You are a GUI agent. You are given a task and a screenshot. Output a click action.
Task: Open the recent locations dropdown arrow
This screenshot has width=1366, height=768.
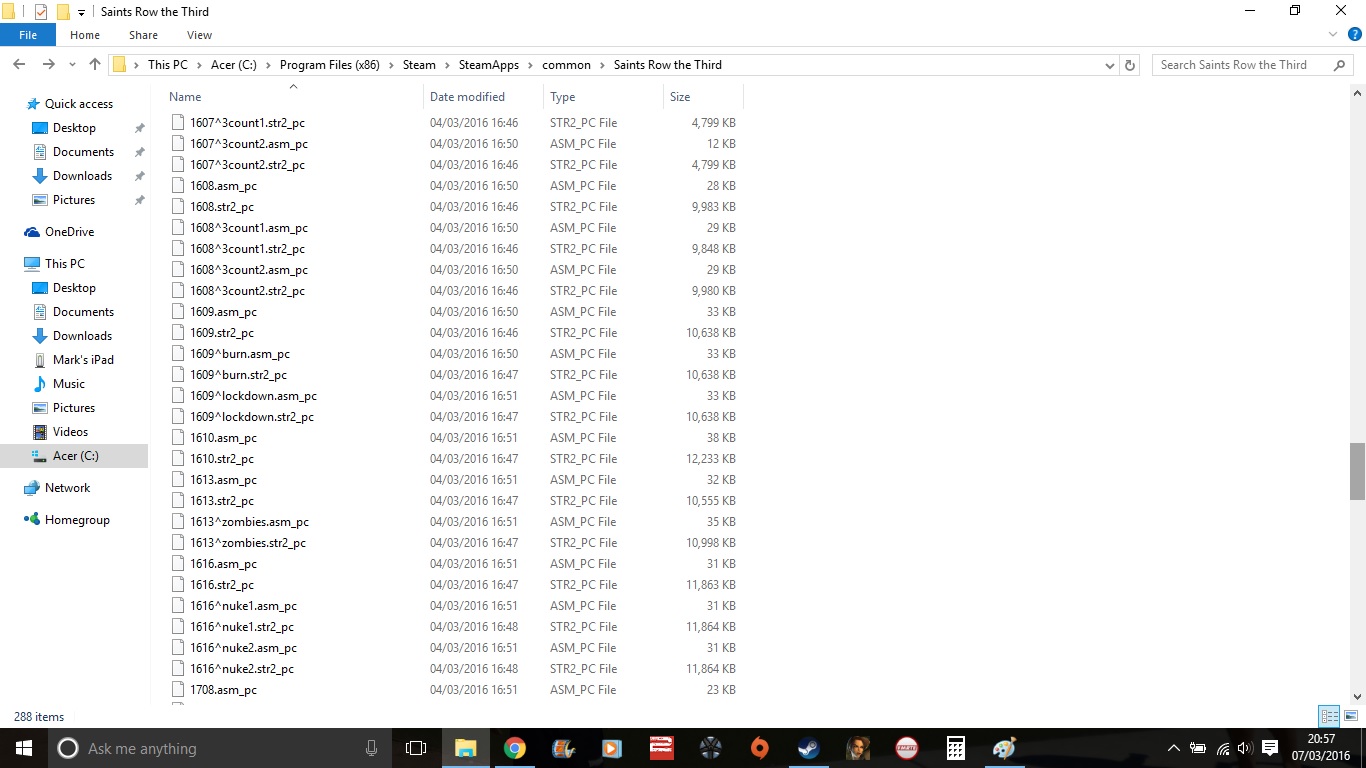click(x=72, y=65)
